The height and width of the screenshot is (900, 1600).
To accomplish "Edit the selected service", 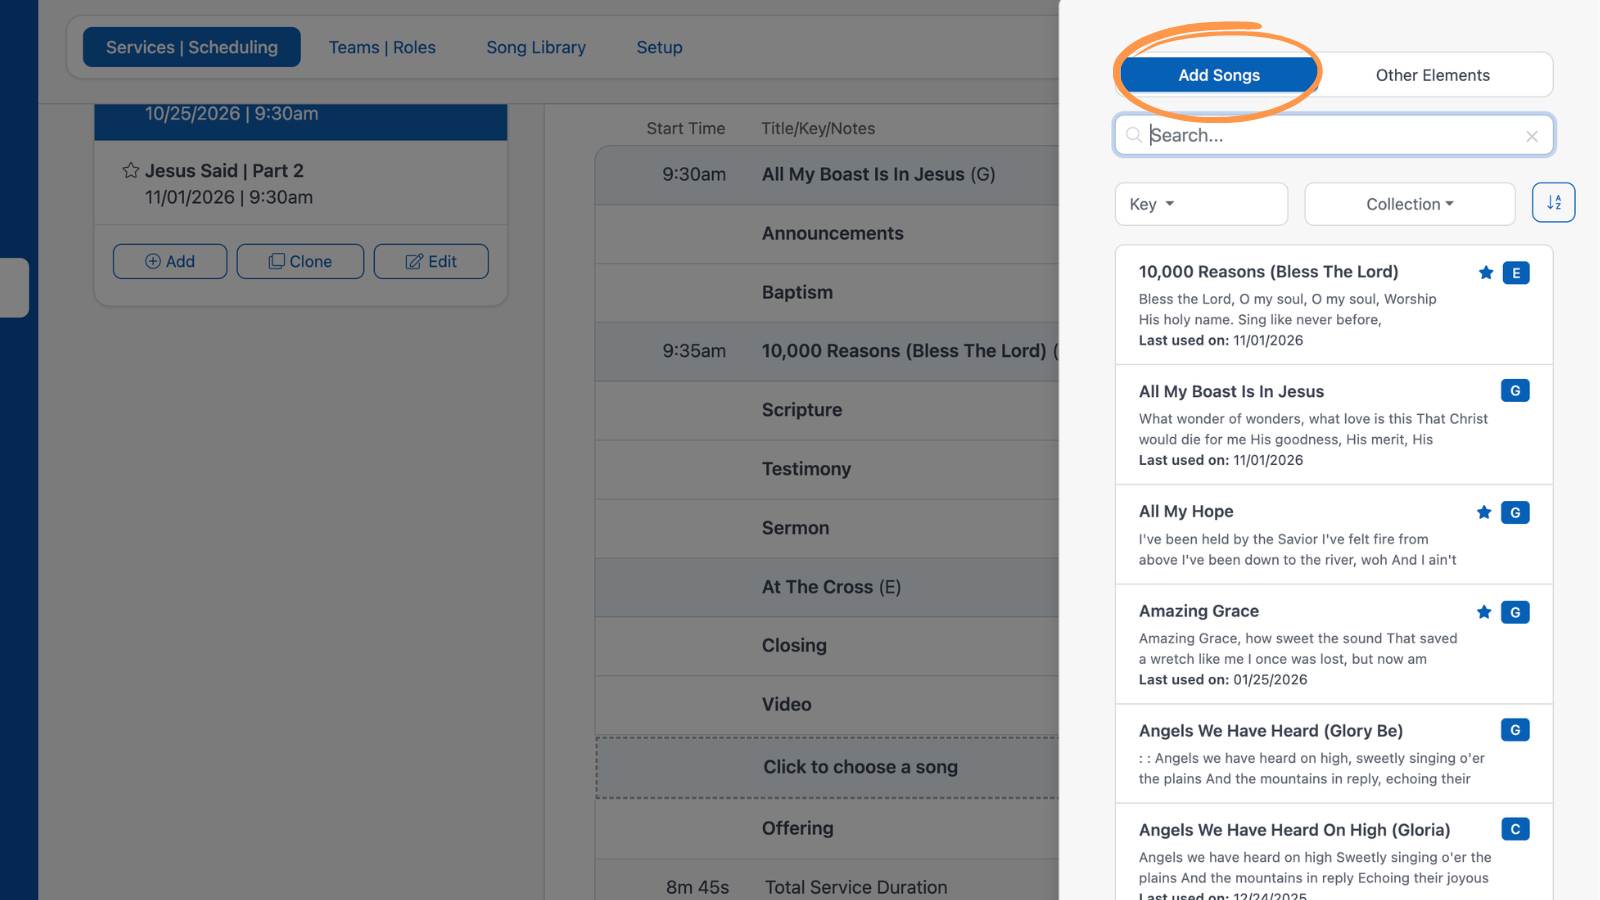I will (431, 261).
